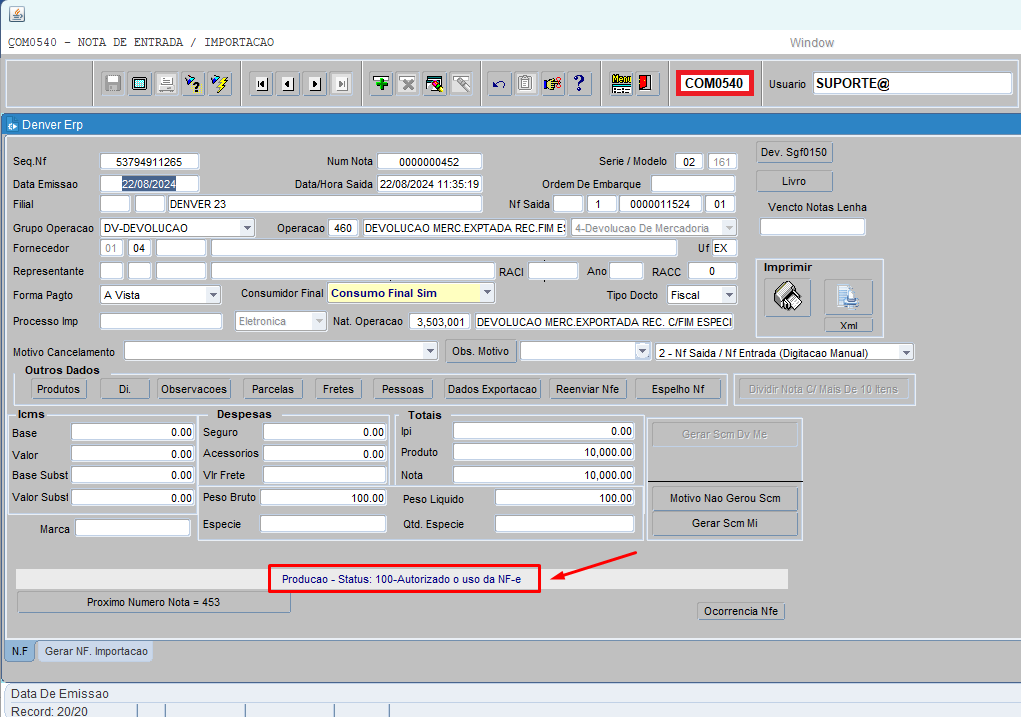This screenshot has width=1021, height=717.
Task: Click the clear record eraser-window icon
Action: [434, 83]
